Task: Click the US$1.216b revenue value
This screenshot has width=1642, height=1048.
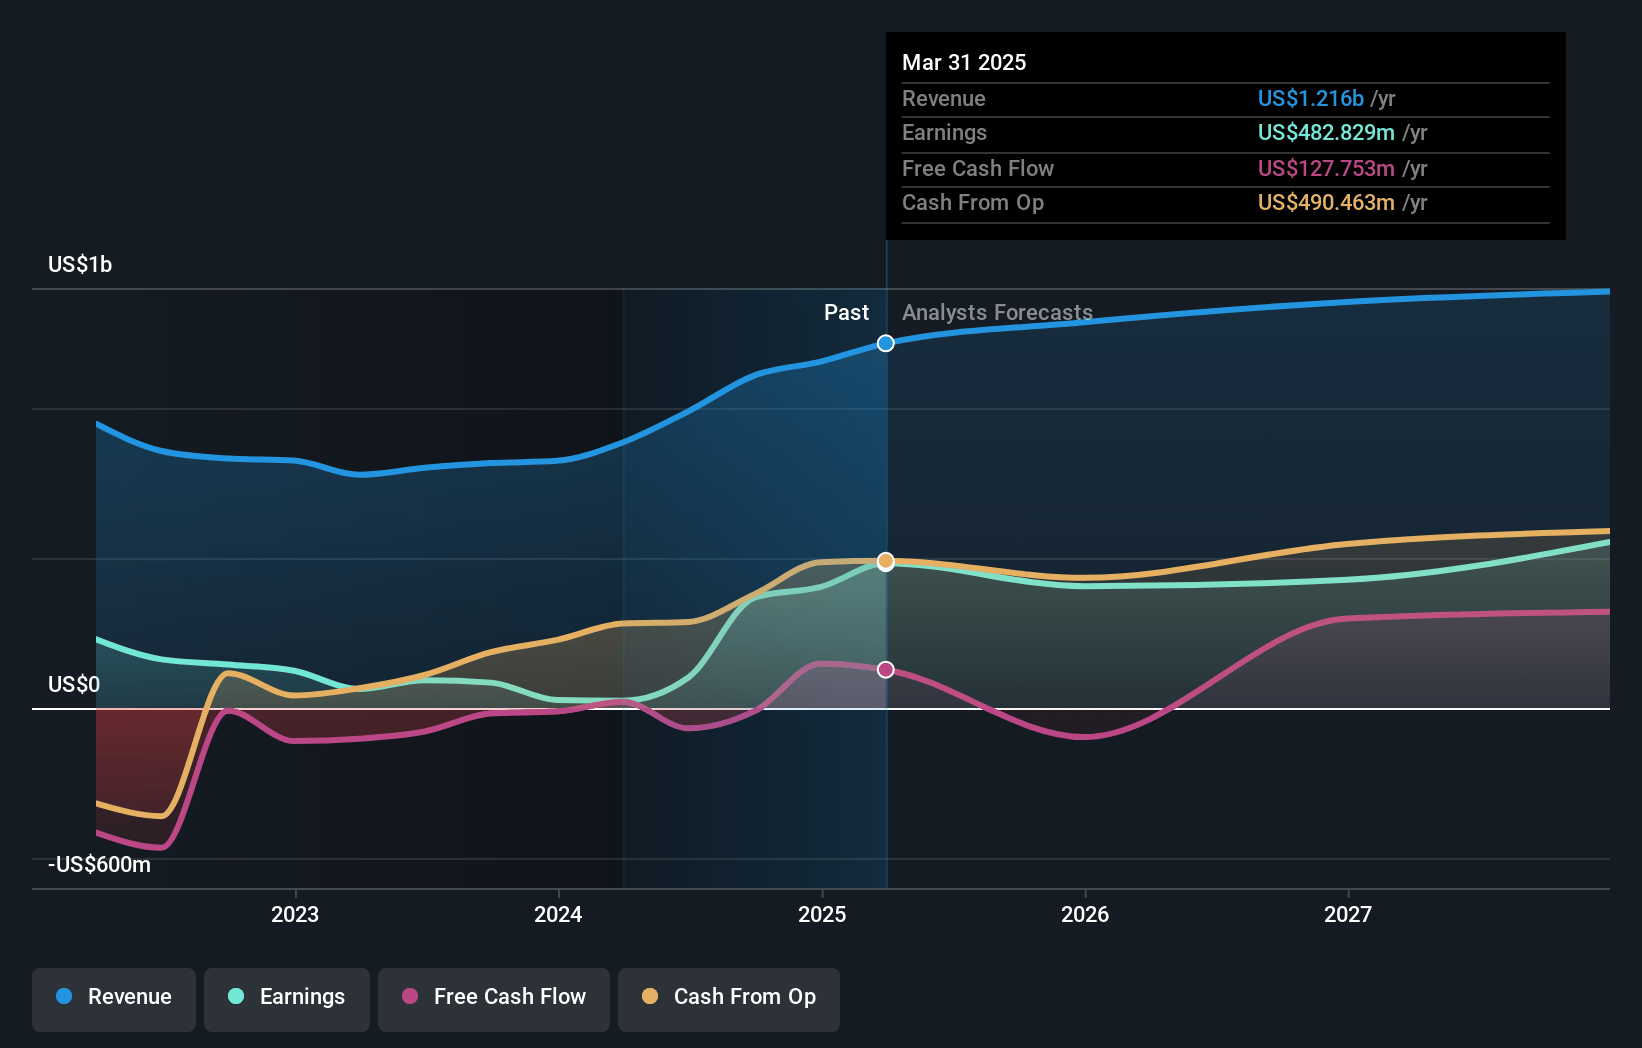Action: tap(1311, 98)
